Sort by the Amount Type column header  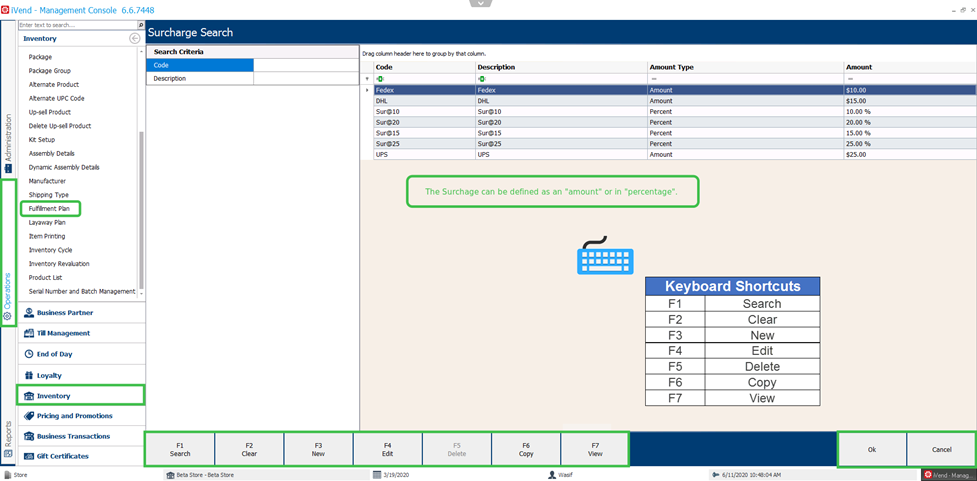745,67
